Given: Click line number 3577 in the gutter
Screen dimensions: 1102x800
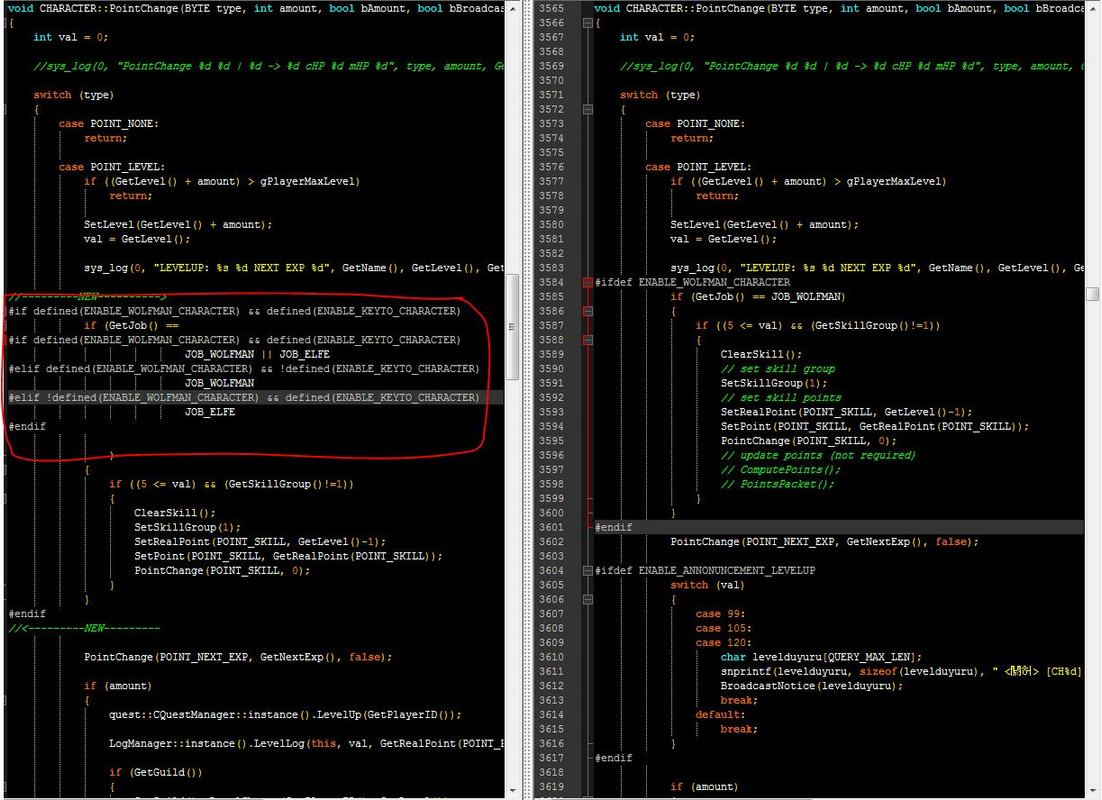Looking at the screenshot, I should 552,181.
